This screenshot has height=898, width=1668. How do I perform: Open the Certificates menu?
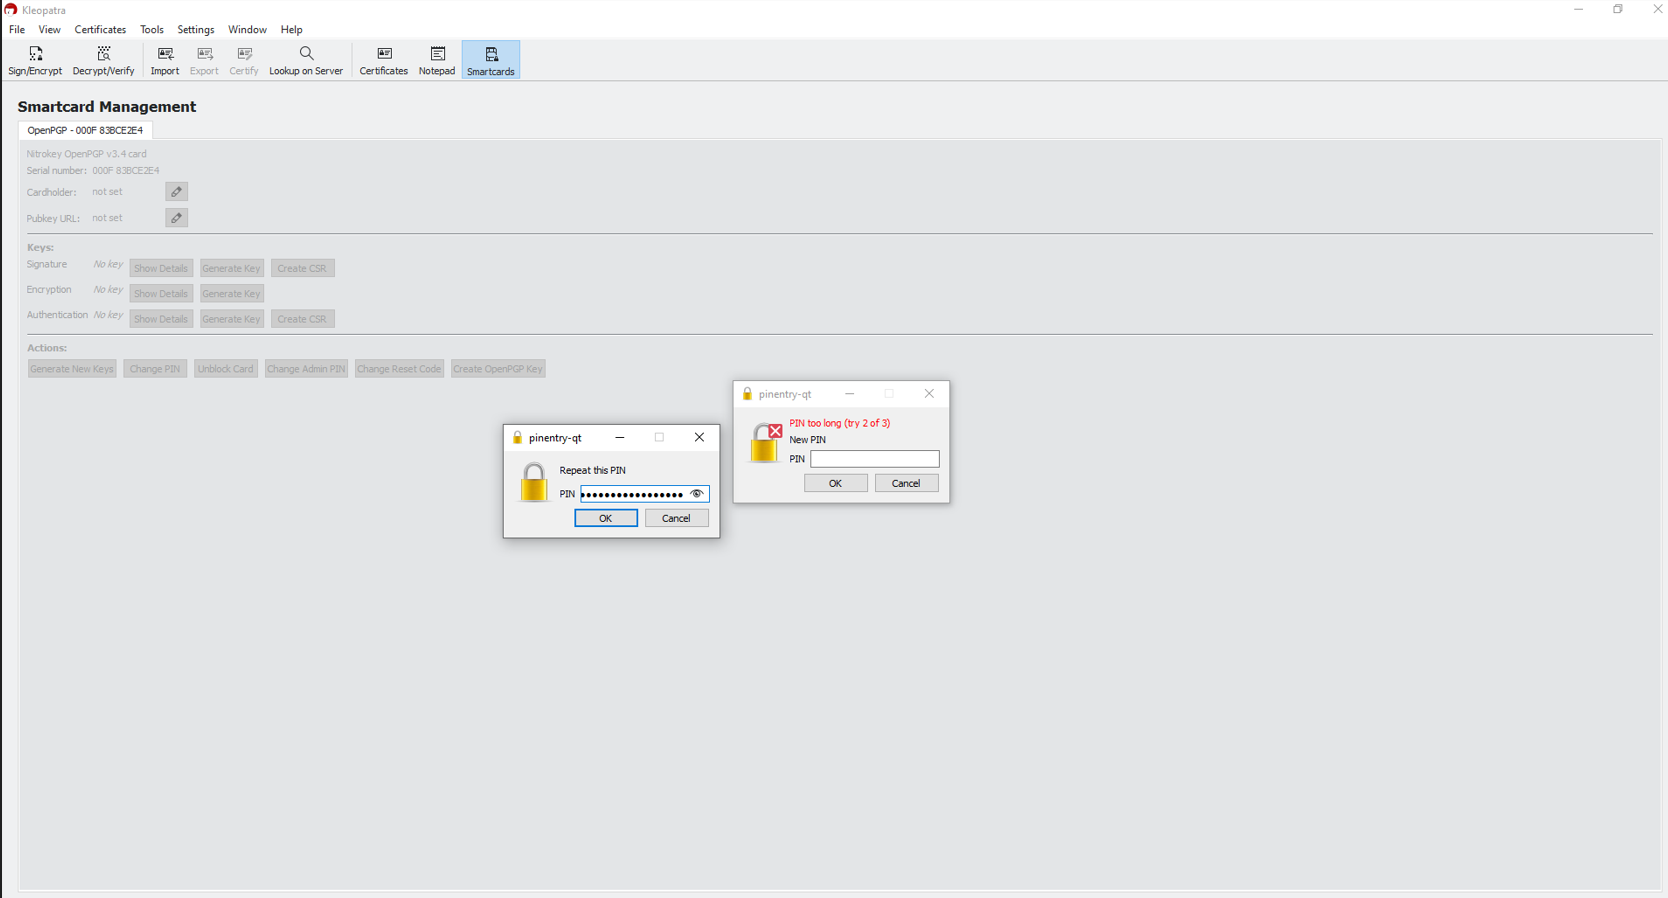click(x=100, y=30)
